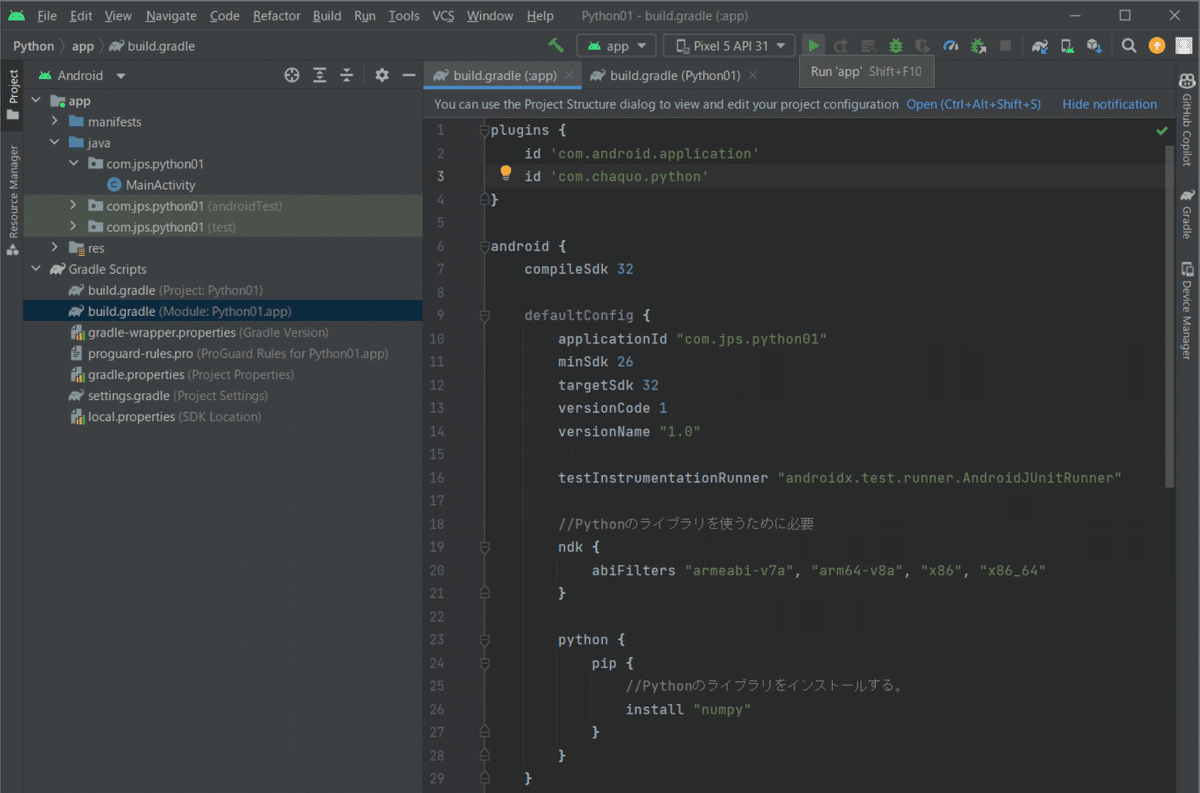Open the 'app' run configuration dropdown
Screen dimensions: 1200x793
click(616, 45)
